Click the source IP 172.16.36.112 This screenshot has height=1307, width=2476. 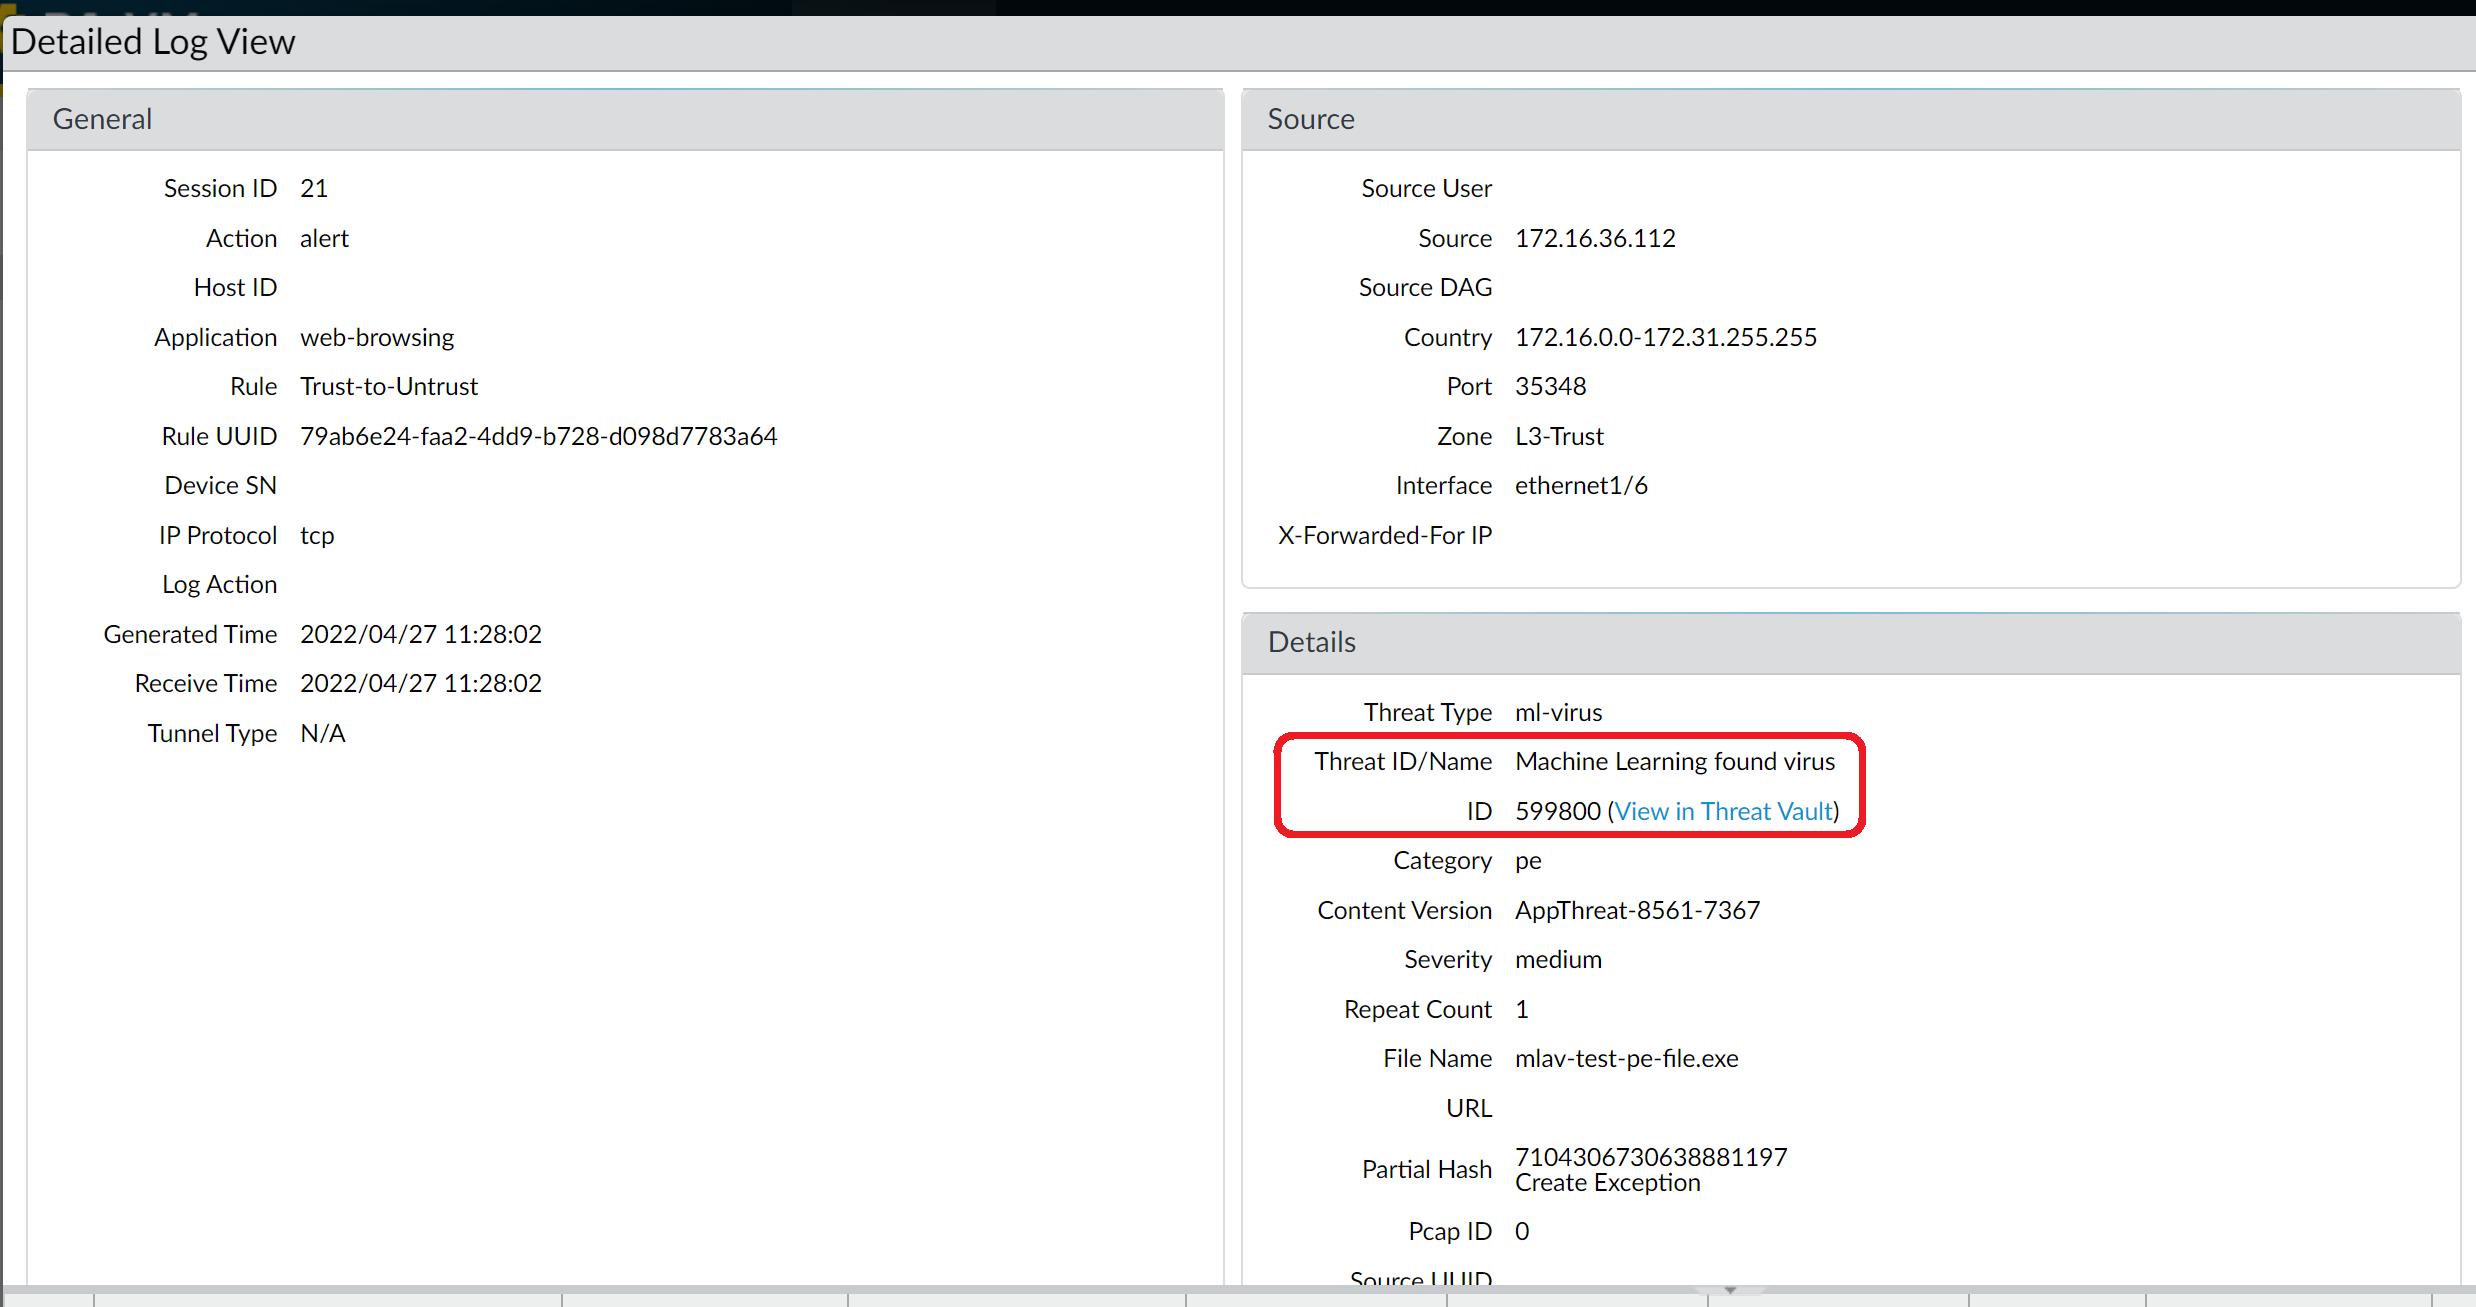[x=1594, y=238]
